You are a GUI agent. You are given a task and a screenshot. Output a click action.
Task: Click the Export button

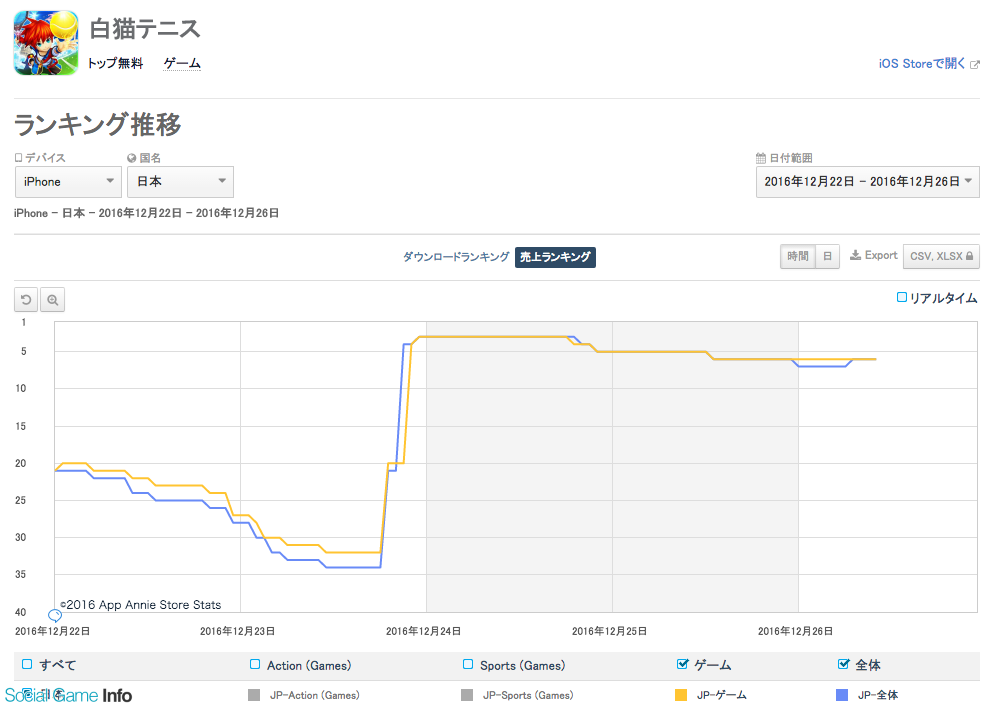click(x=873, y=256)
